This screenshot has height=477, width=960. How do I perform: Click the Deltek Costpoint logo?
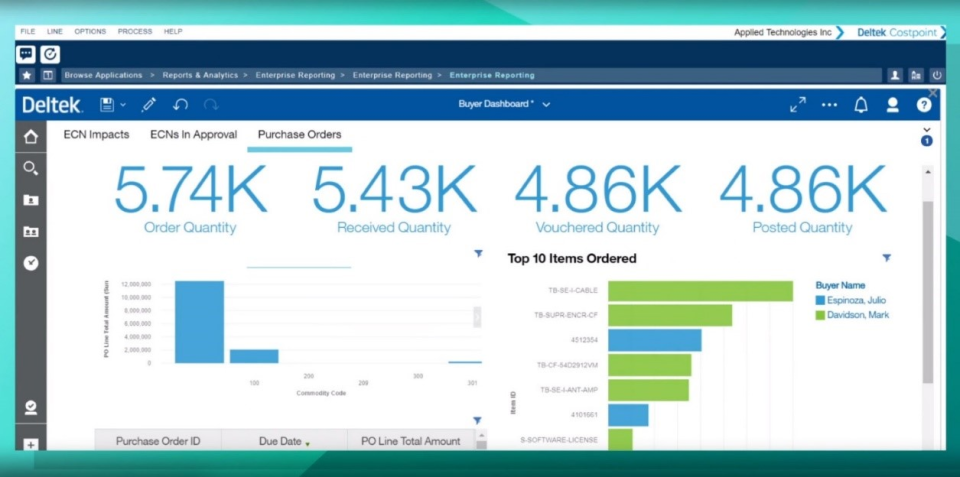(897, 32)
